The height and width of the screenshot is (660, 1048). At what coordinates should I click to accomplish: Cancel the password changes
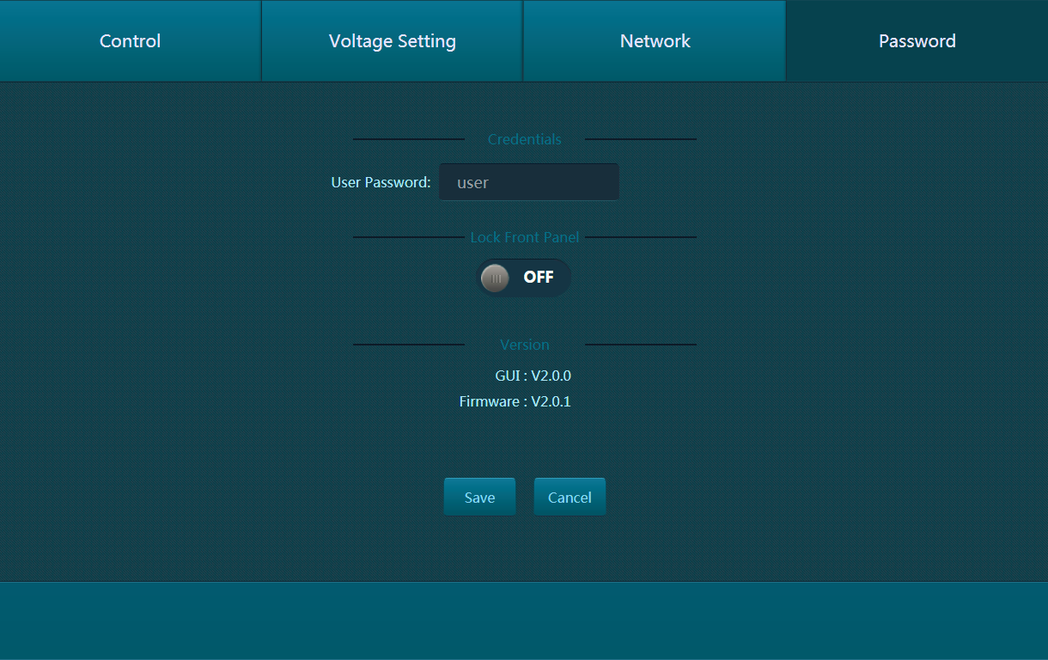pyautogui.click(x=570, y=497)
